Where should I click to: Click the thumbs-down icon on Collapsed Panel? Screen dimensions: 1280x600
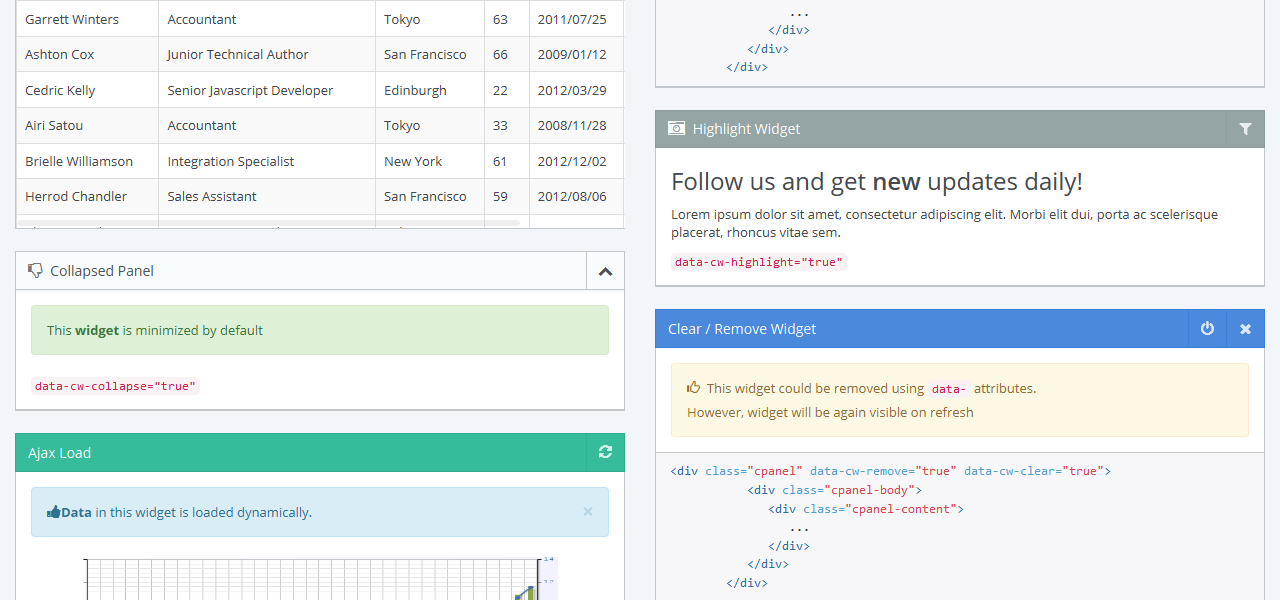pos(35,270)
